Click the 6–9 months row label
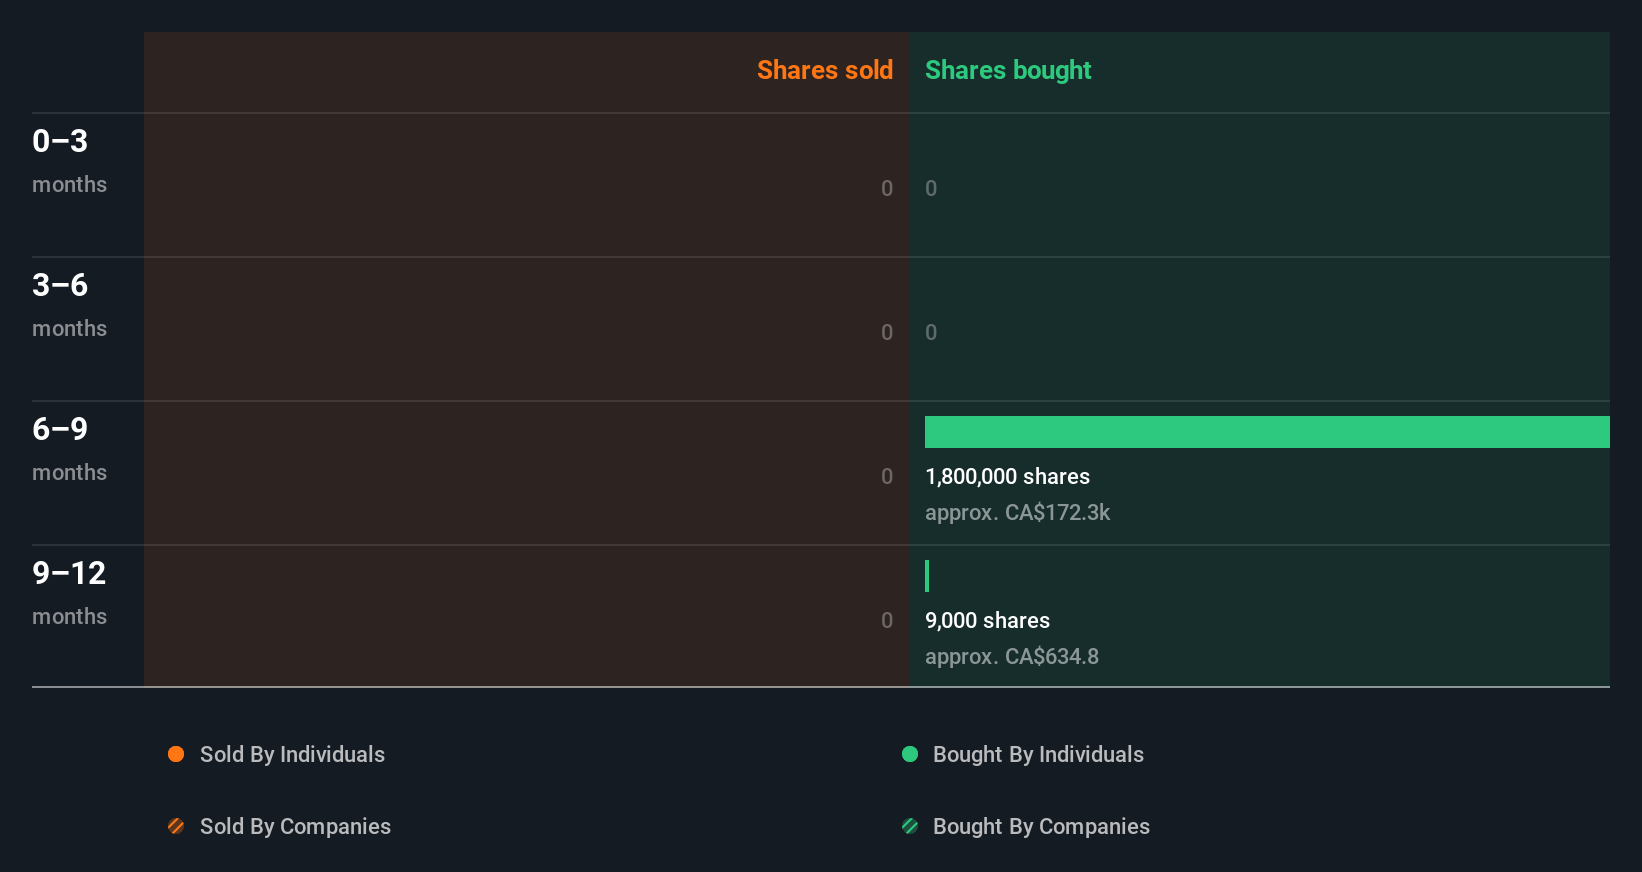The image size is (1642, 872). [69, 449]
